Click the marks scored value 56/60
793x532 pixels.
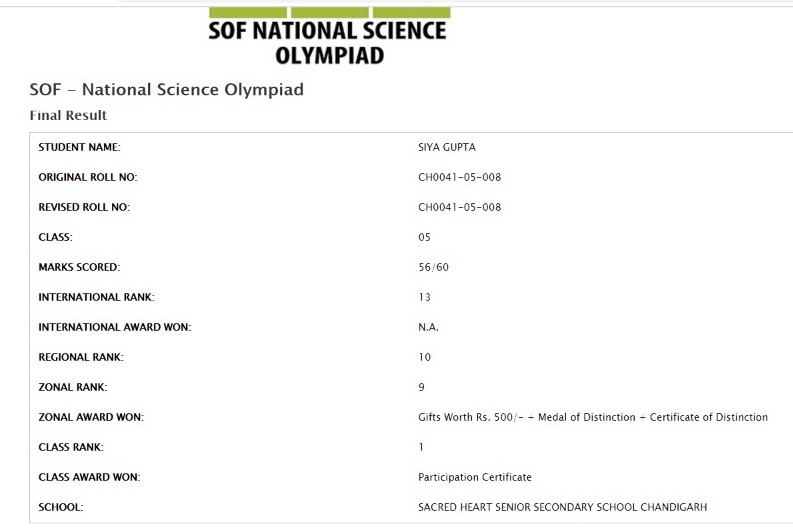pyautogui.click(x=433, y=267)
